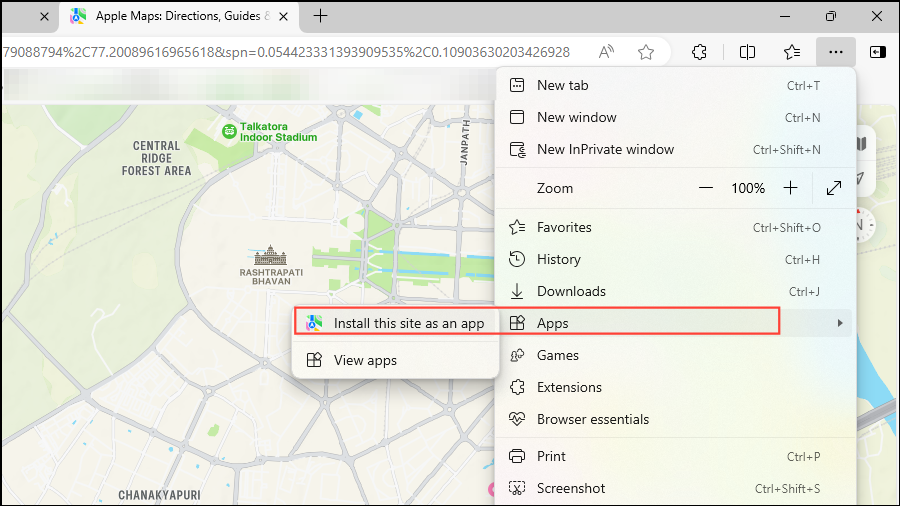Open the Extensions puzzle icon in toolbar
This screenshot has width=900, height=506.
pos(699,52)
